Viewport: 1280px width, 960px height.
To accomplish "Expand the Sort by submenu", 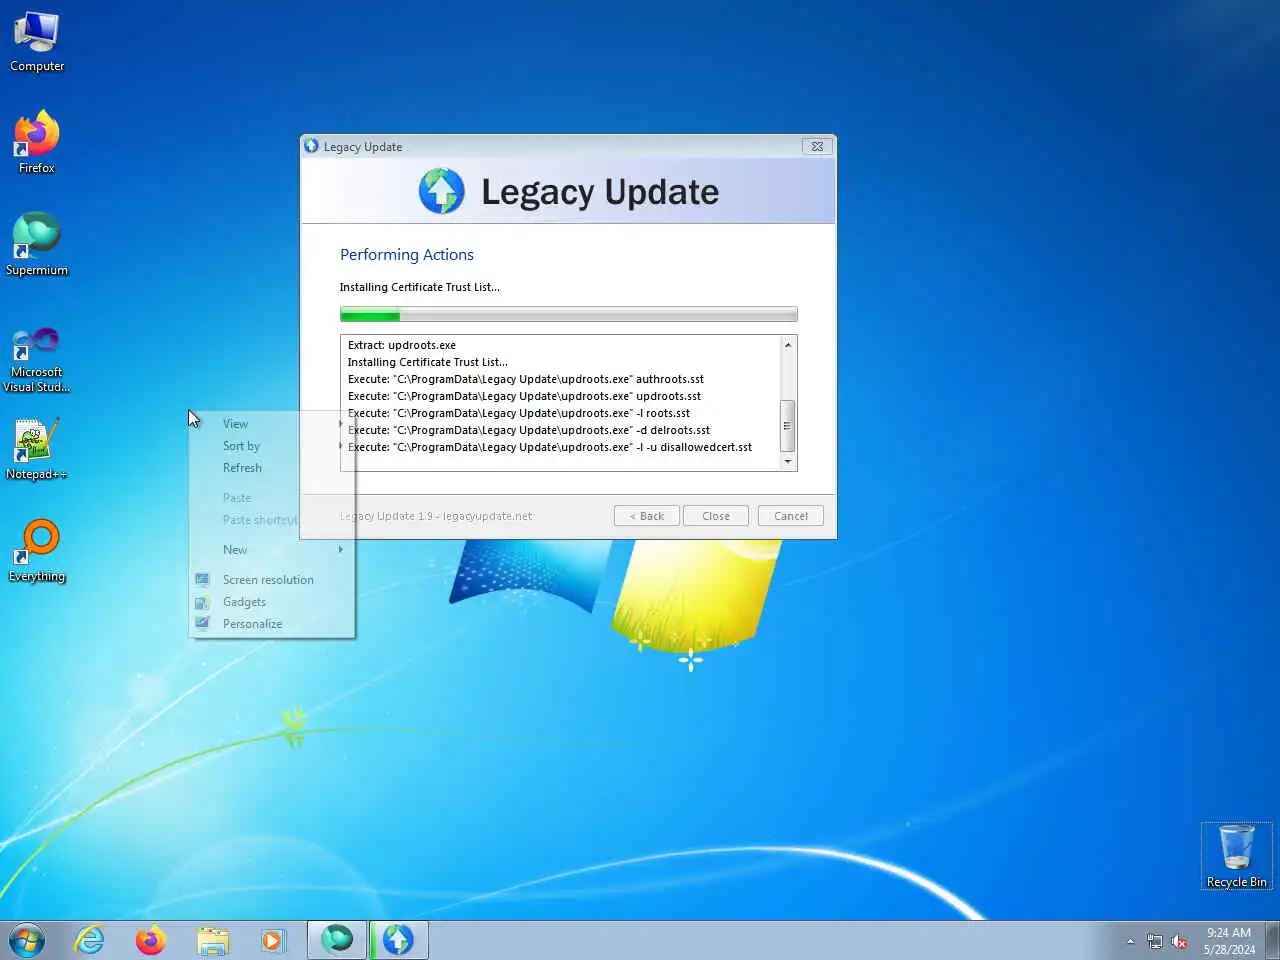I will (272, 446).
